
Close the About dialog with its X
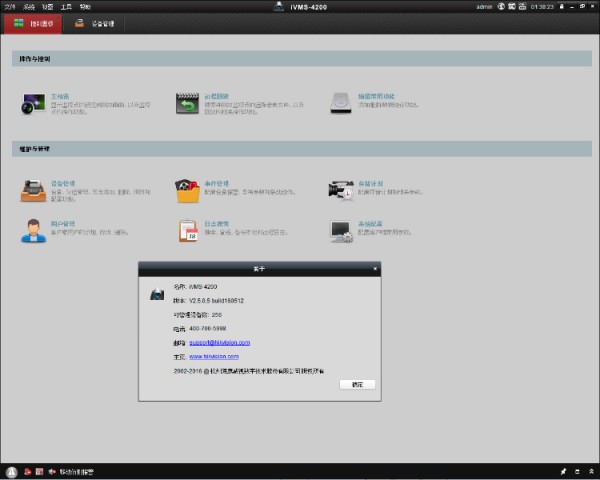[x=375, y=269]
